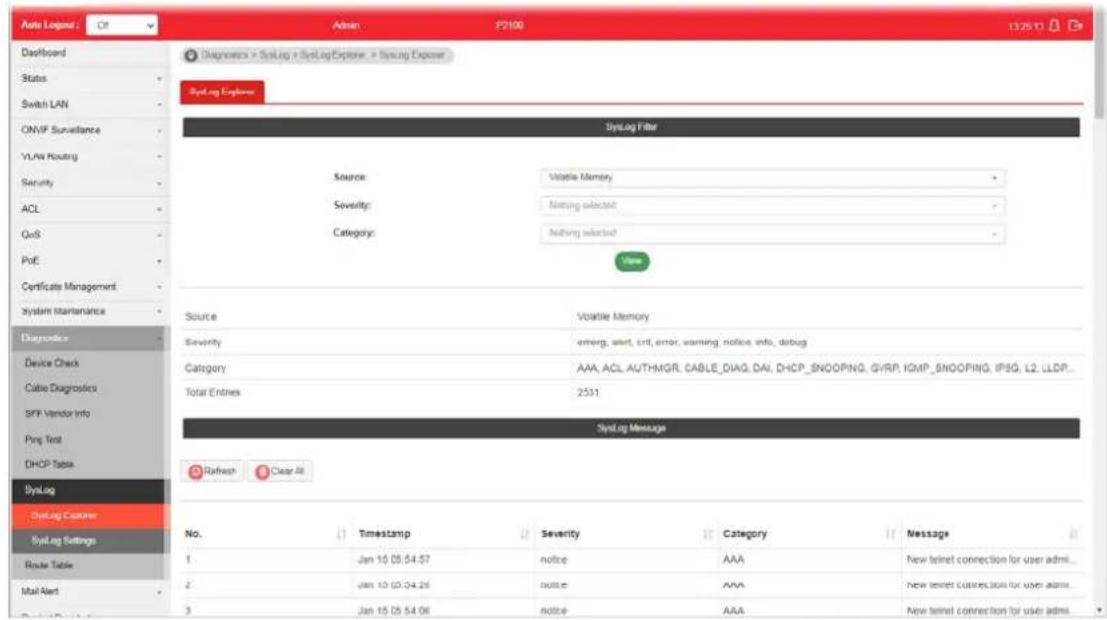The height and width of the screenshot is (620, 1107).
Task: Expand the Certificate Management menu
Action: coord(90,287)
